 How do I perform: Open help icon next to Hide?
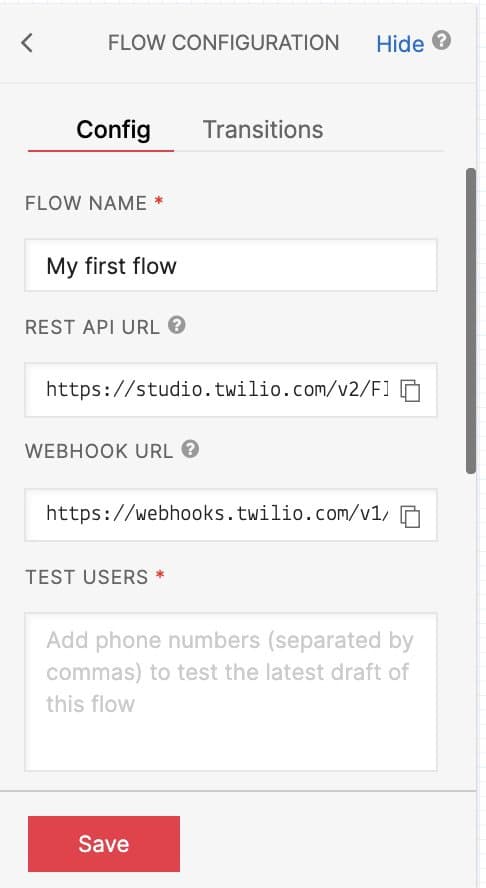(442, 40)
